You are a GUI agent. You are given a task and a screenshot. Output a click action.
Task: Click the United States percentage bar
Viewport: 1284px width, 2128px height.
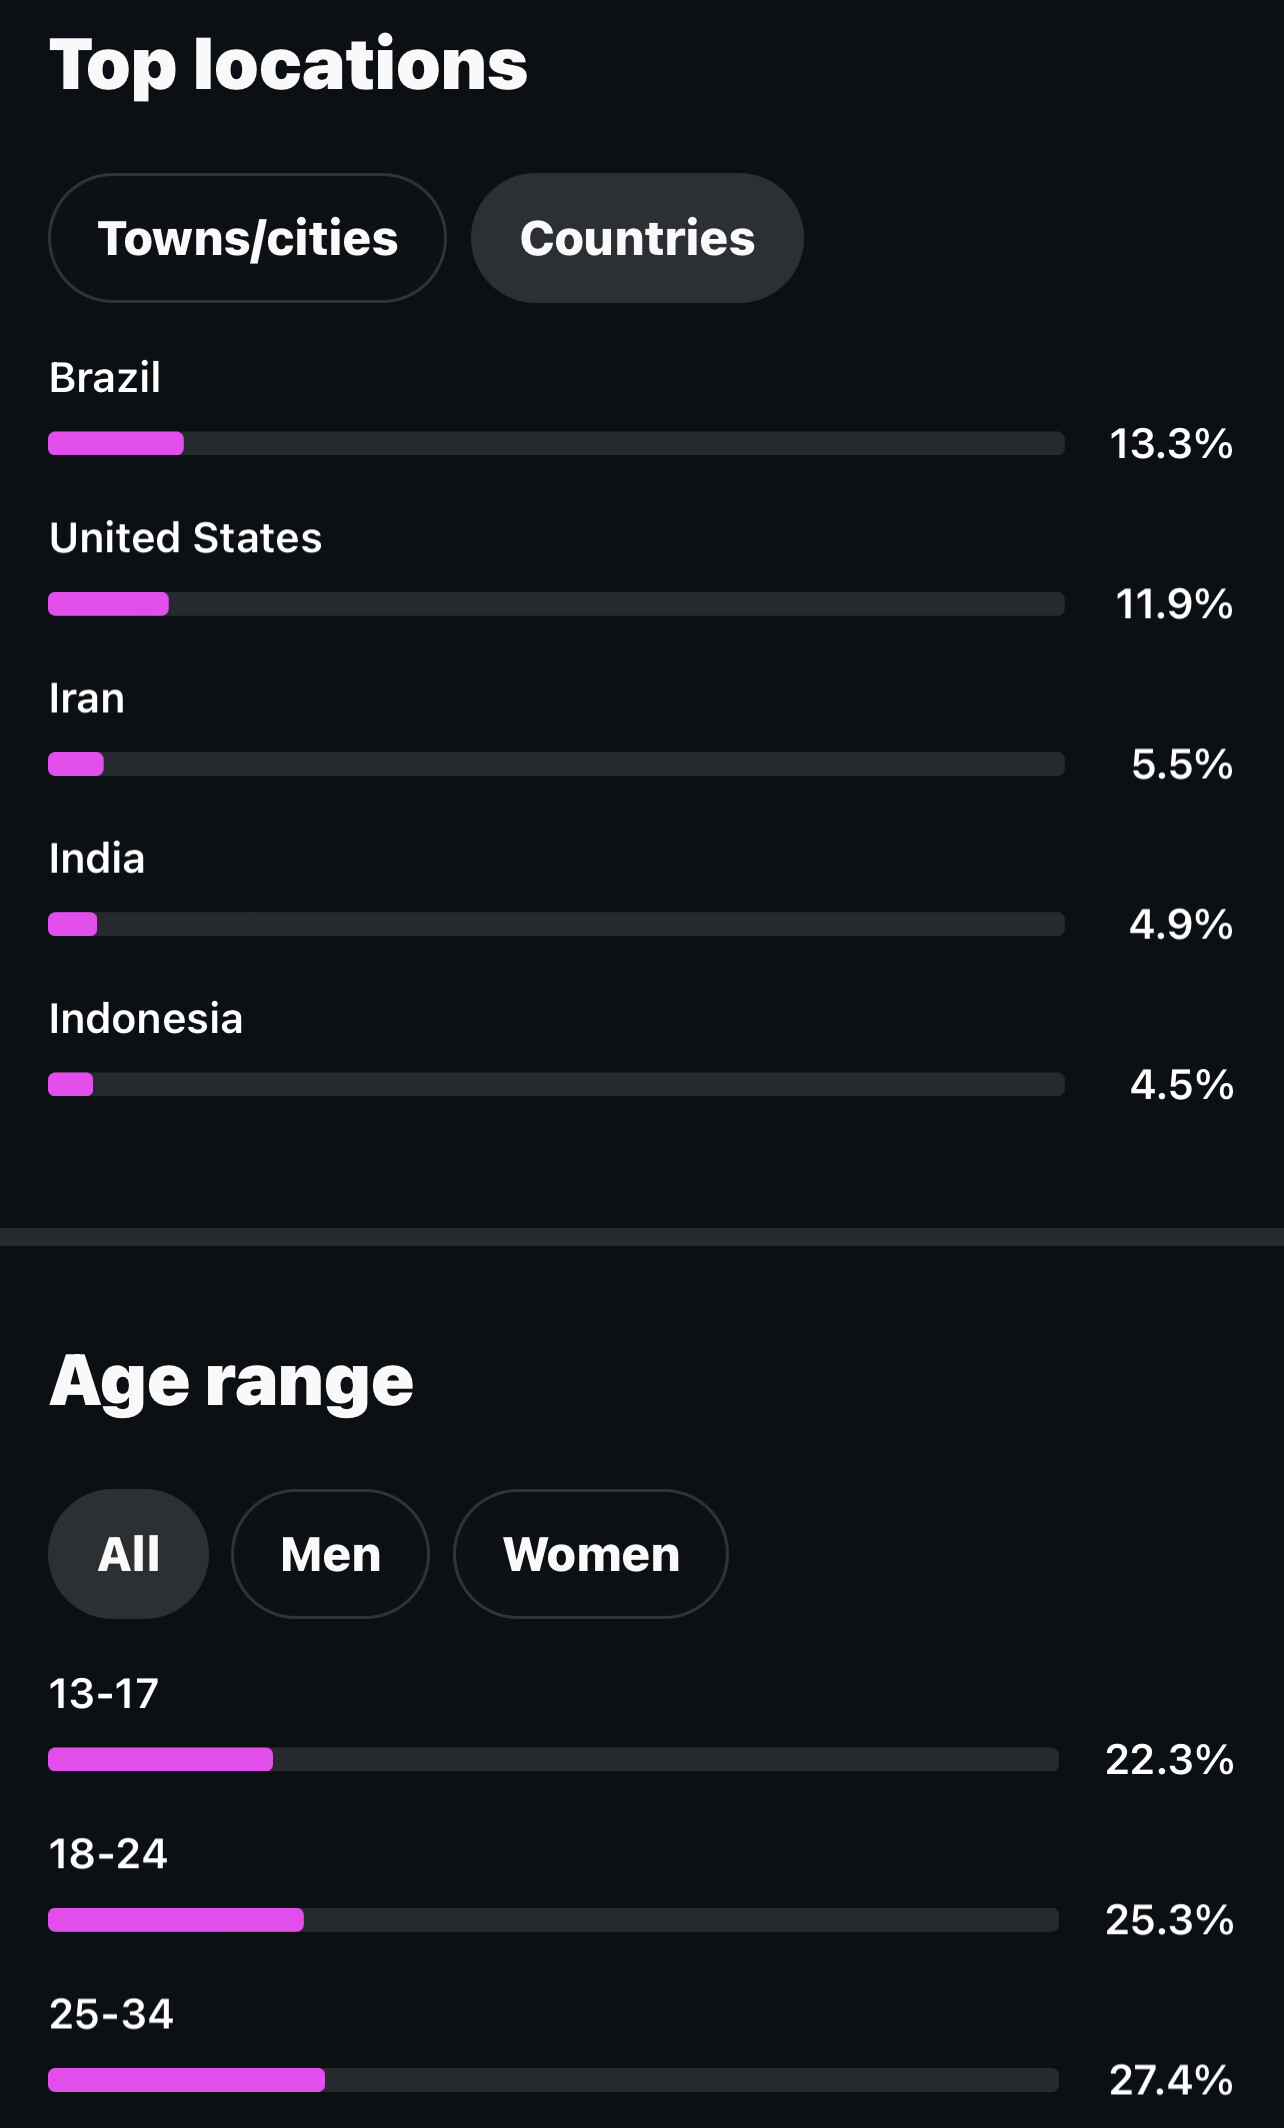click(x=556, y=604)
